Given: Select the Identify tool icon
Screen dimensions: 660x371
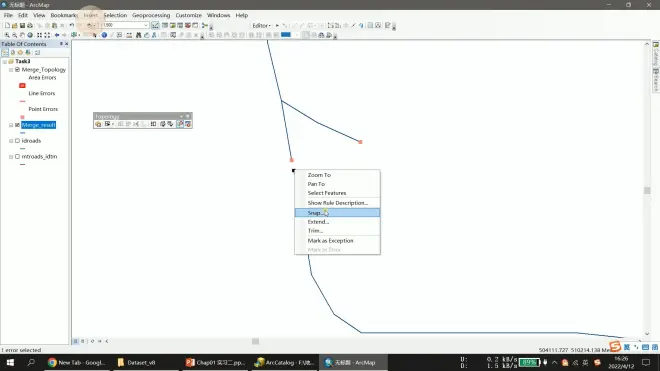Looking at the screenshot, I should point(104,35).
